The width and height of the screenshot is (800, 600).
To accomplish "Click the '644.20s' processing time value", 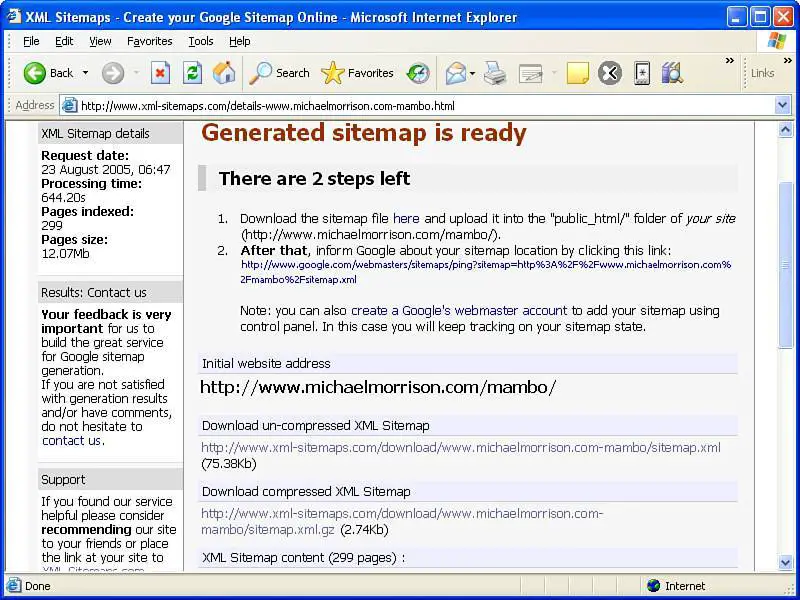I will pos(64,197).
